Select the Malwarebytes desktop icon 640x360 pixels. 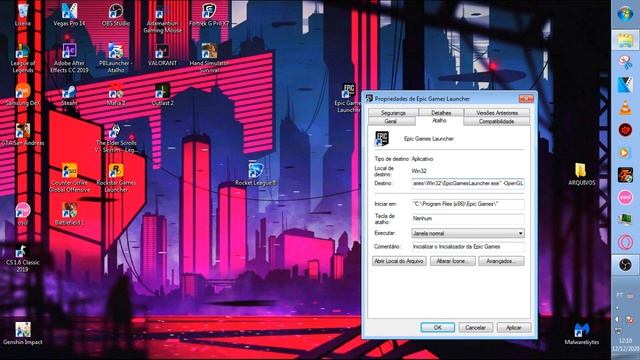point(581,333)
